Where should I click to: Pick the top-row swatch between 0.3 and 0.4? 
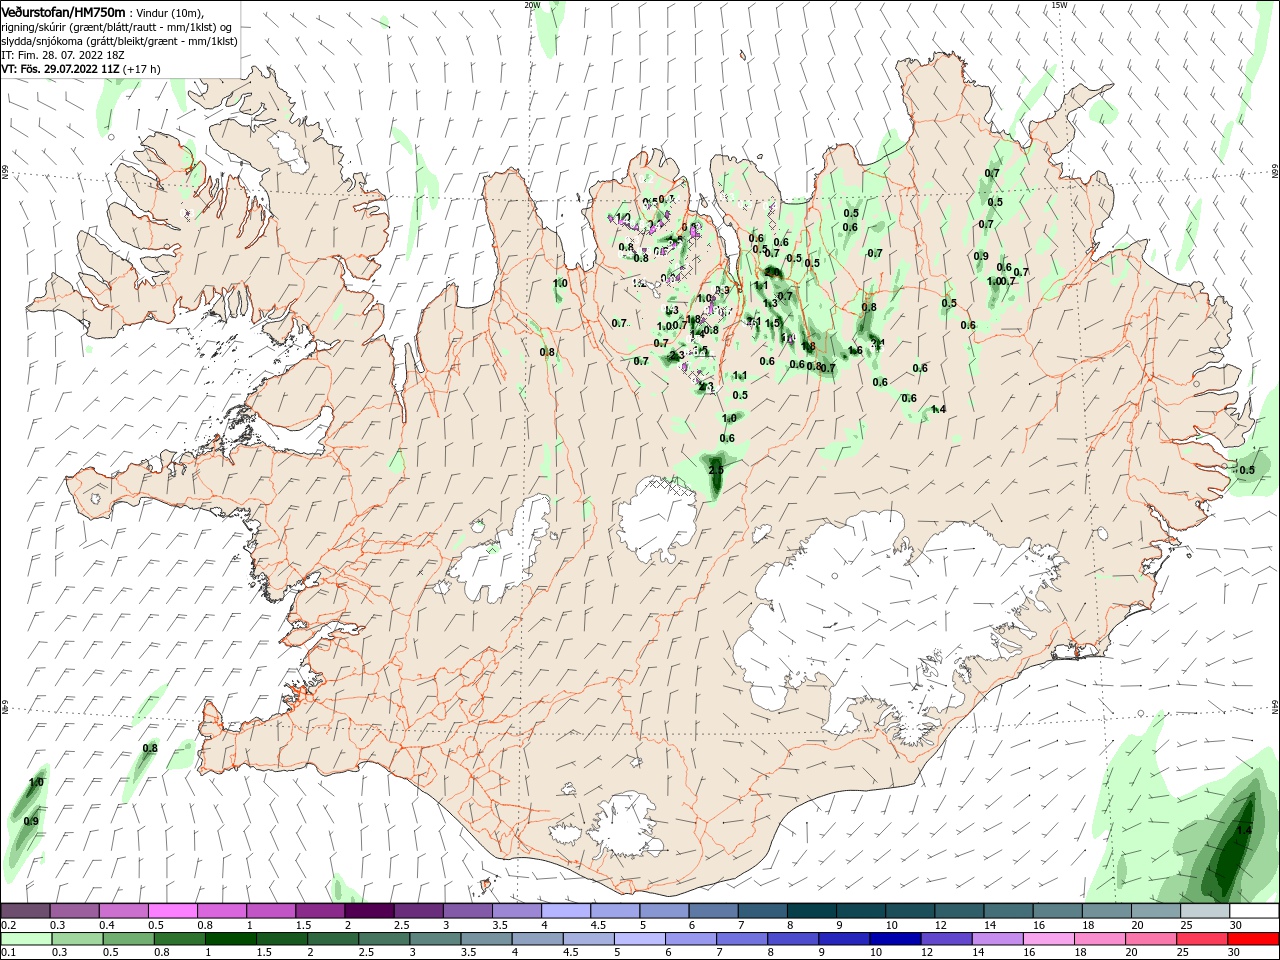click(74, 911)
